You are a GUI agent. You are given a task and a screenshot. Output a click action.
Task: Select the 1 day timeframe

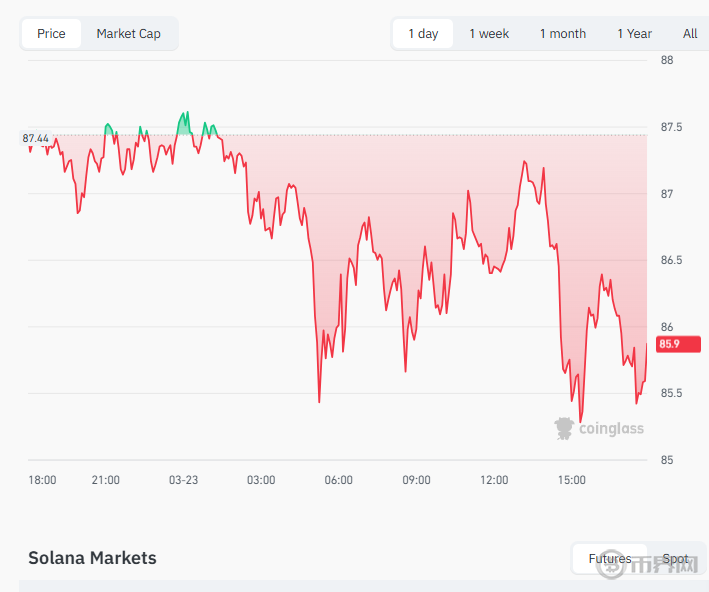[x=423, y=33]
